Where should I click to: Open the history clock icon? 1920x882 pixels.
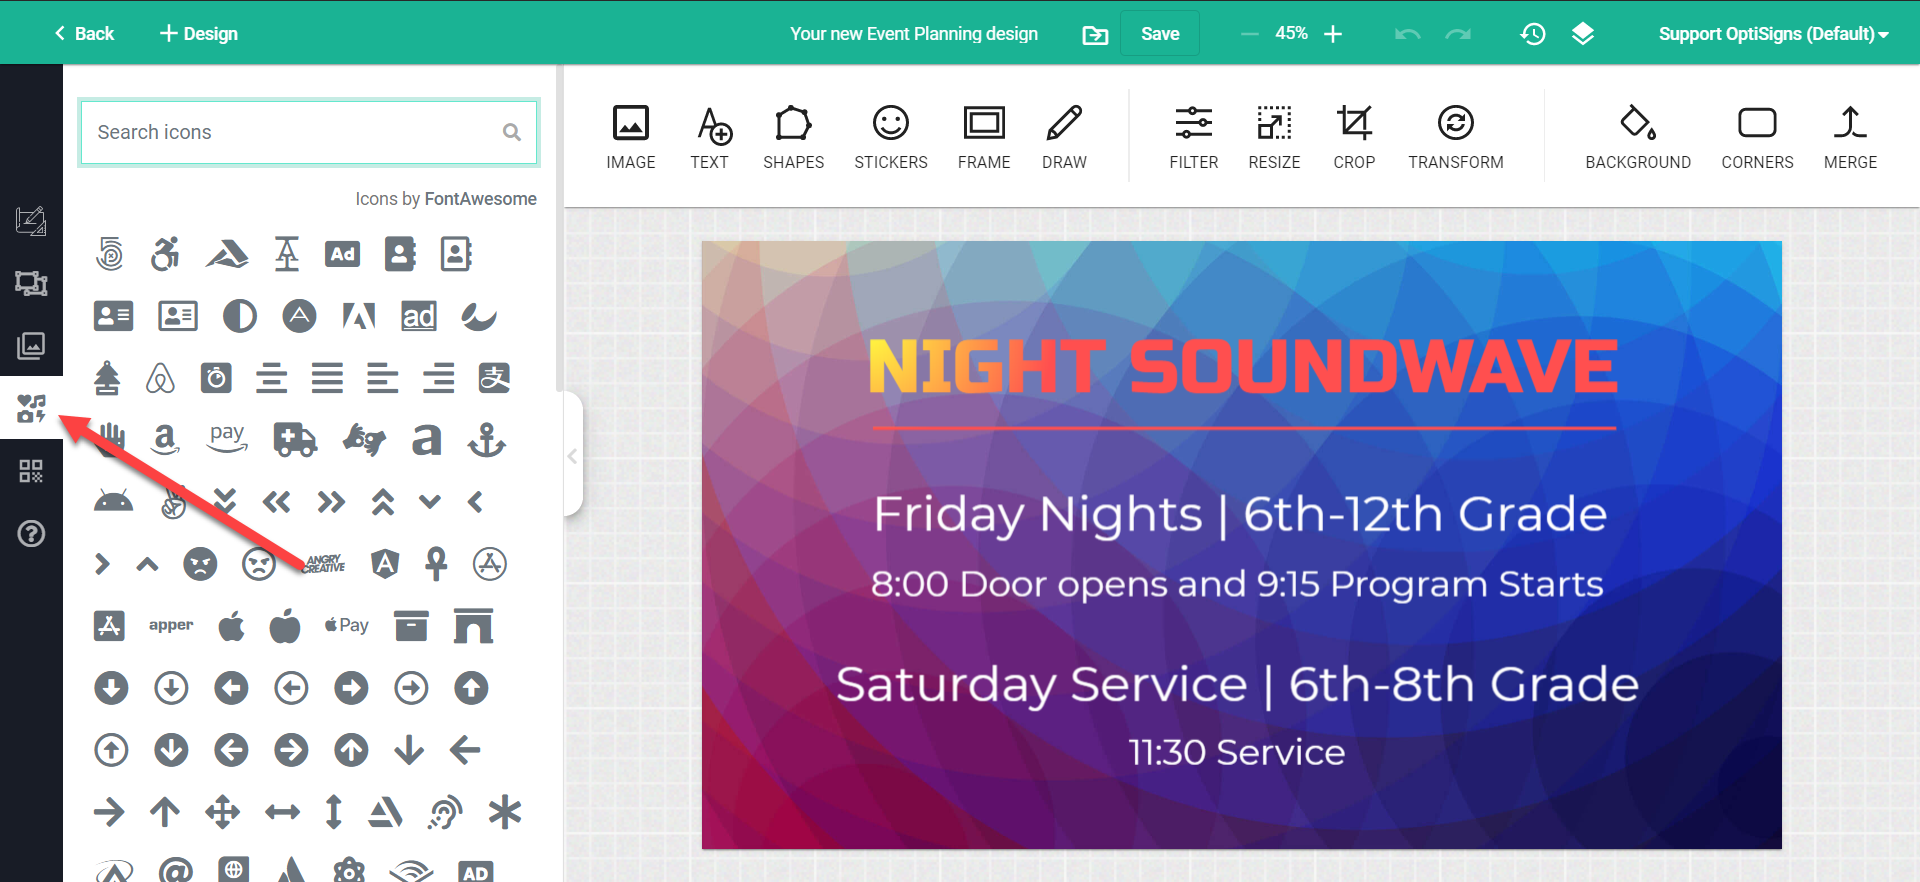(1533, 34)
